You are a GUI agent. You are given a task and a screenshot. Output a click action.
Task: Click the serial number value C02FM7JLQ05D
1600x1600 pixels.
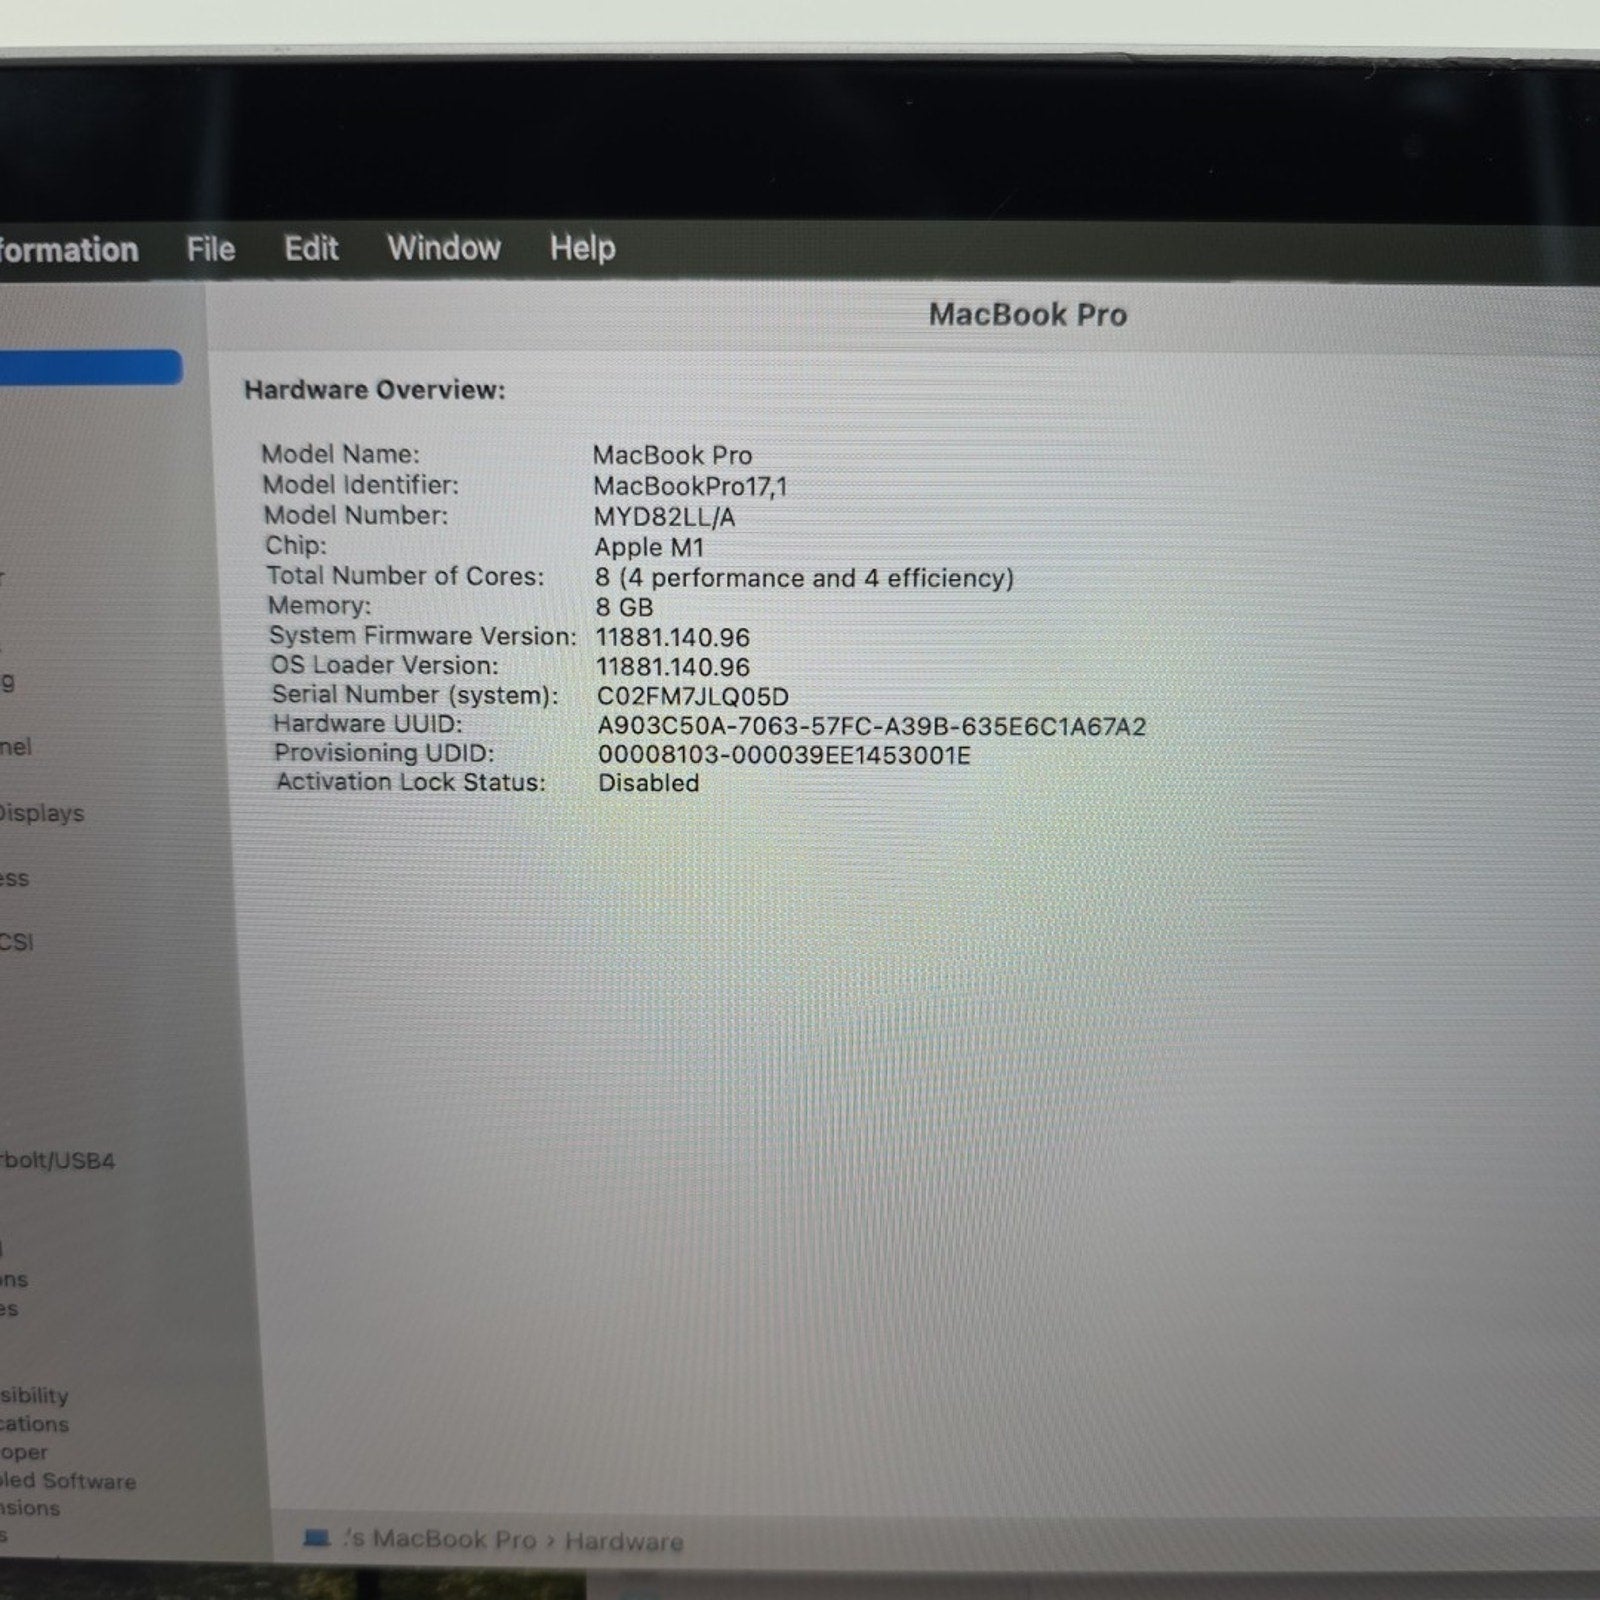(692, 697)
